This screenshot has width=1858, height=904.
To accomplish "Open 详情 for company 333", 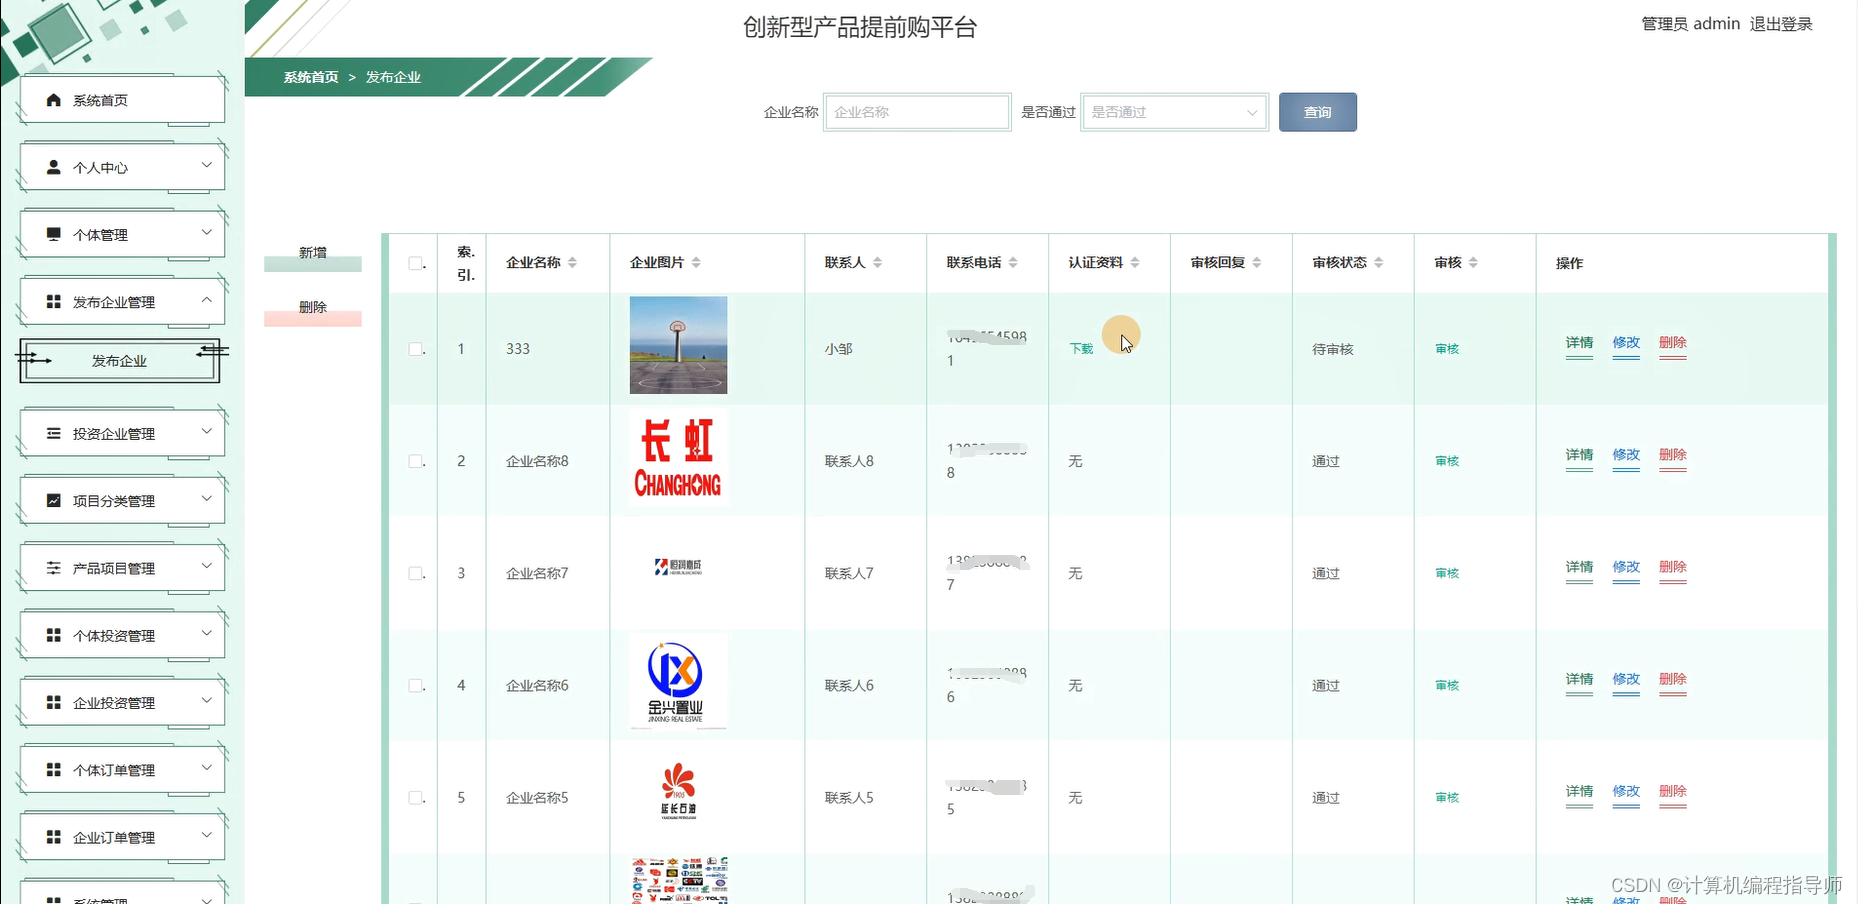I will (1579, 343).
